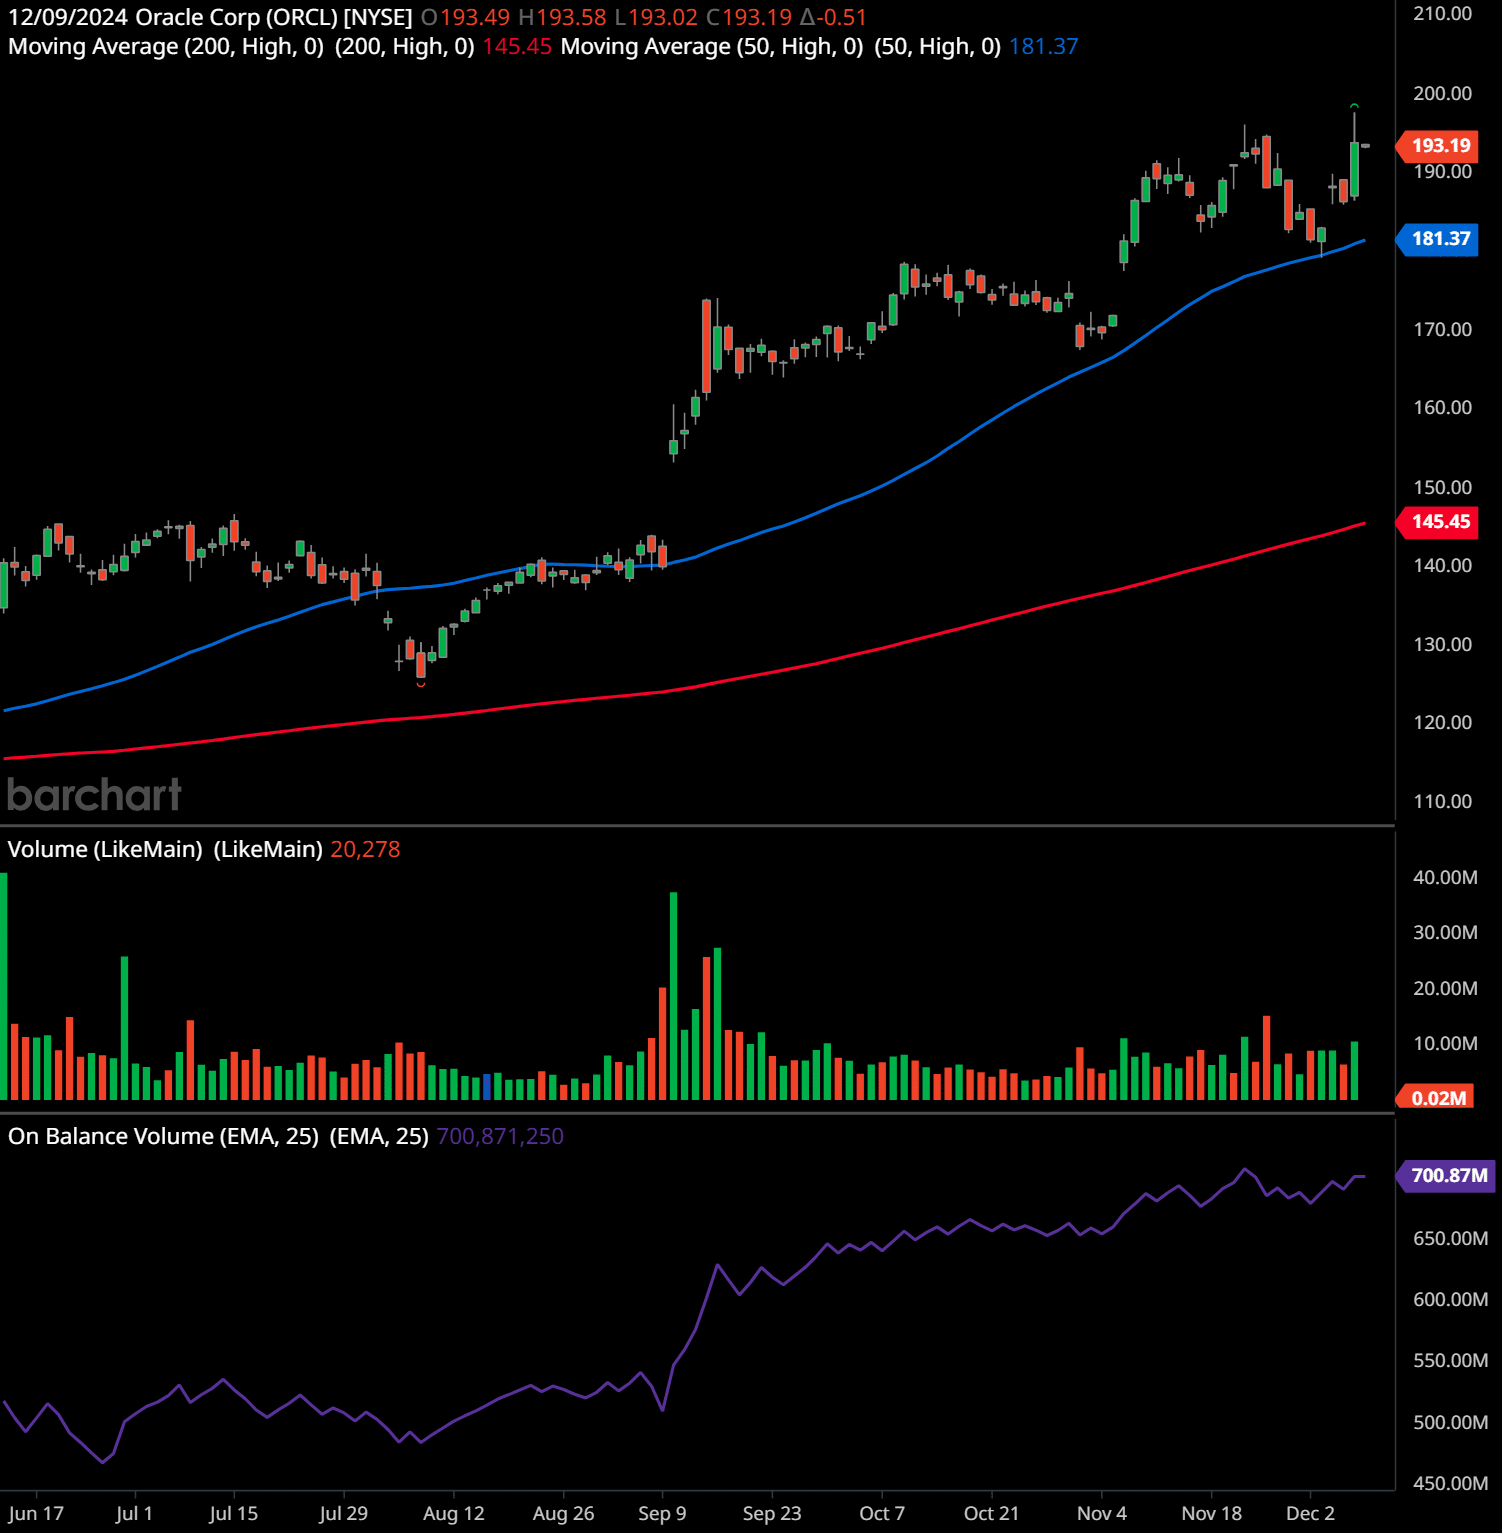Click the Jun 17 date label
Viewport: 1502px width, 1533px height.
click(35, 1513)
